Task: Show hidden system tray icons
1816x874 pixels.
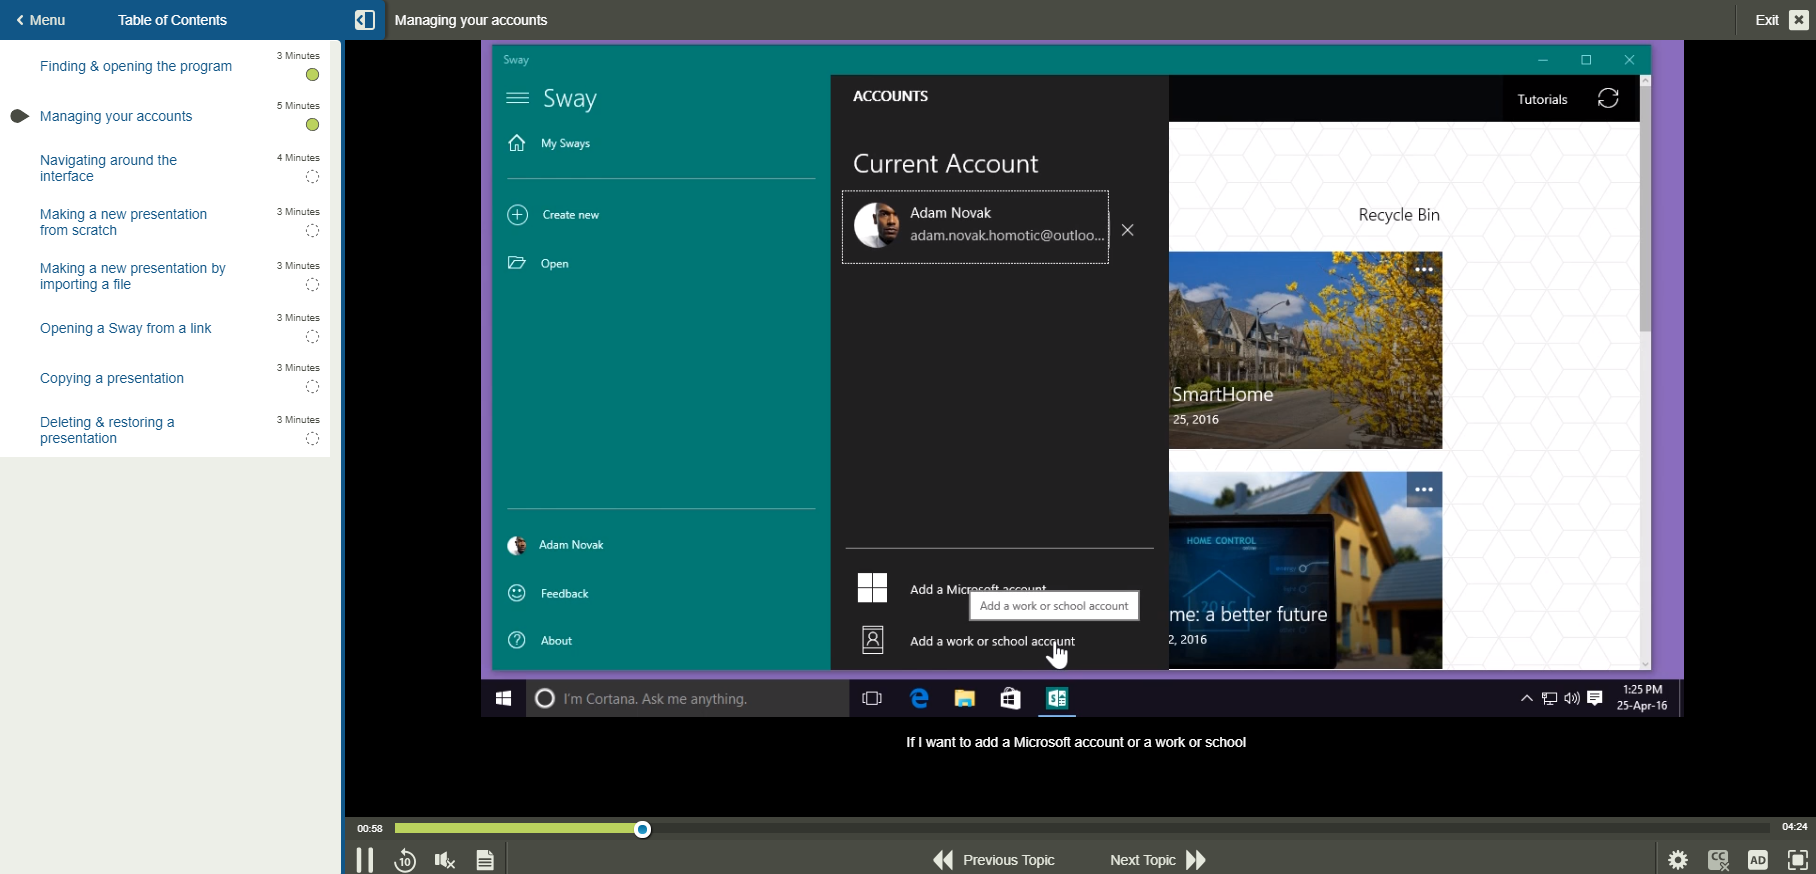Action: [x=1526, y=698]
